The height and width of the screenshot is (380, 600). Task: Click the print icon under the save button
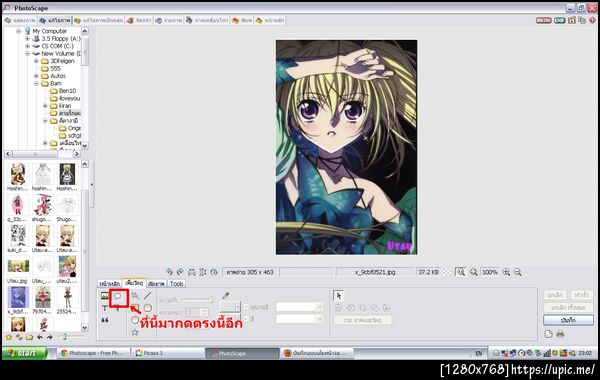tap(560, 334)
